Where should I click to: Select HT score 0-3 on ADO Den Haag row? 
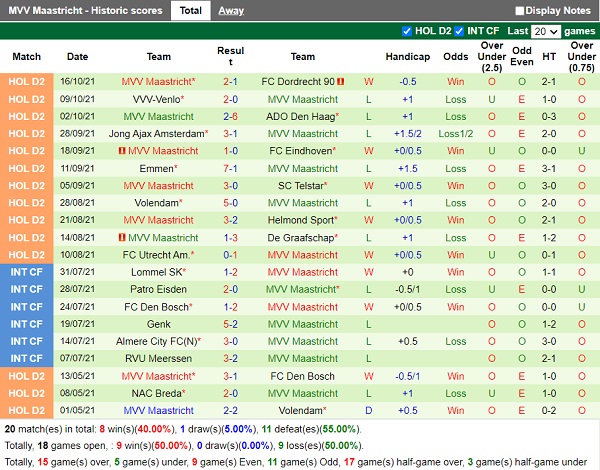tap(549, 116)
